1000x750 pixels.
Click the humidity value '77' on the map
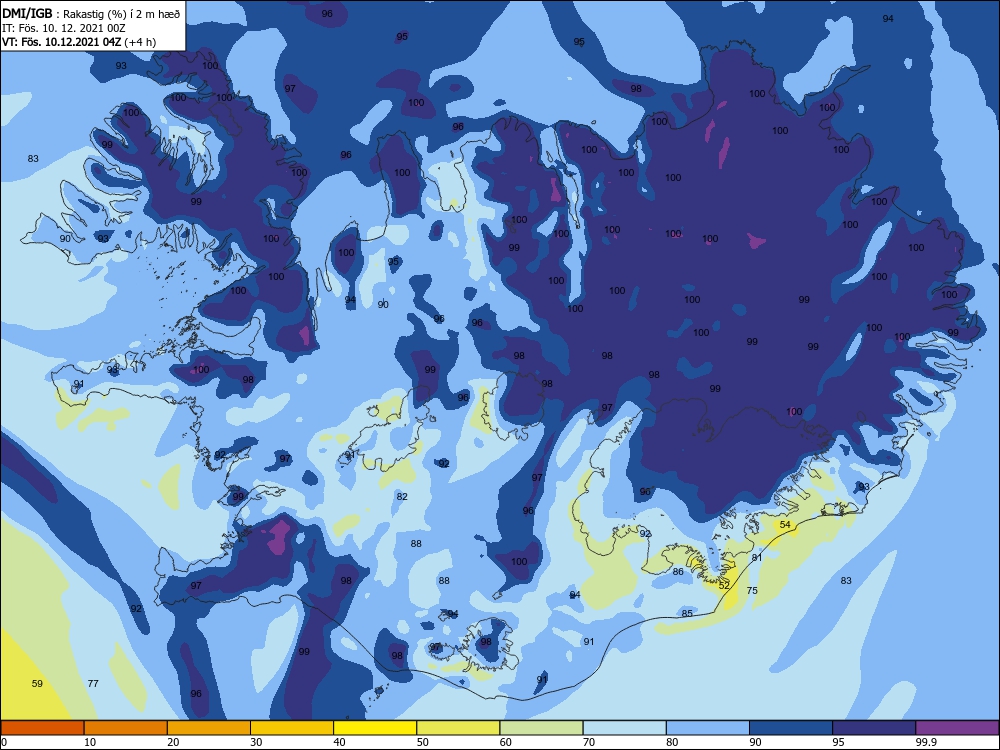[x=93, y=683]
